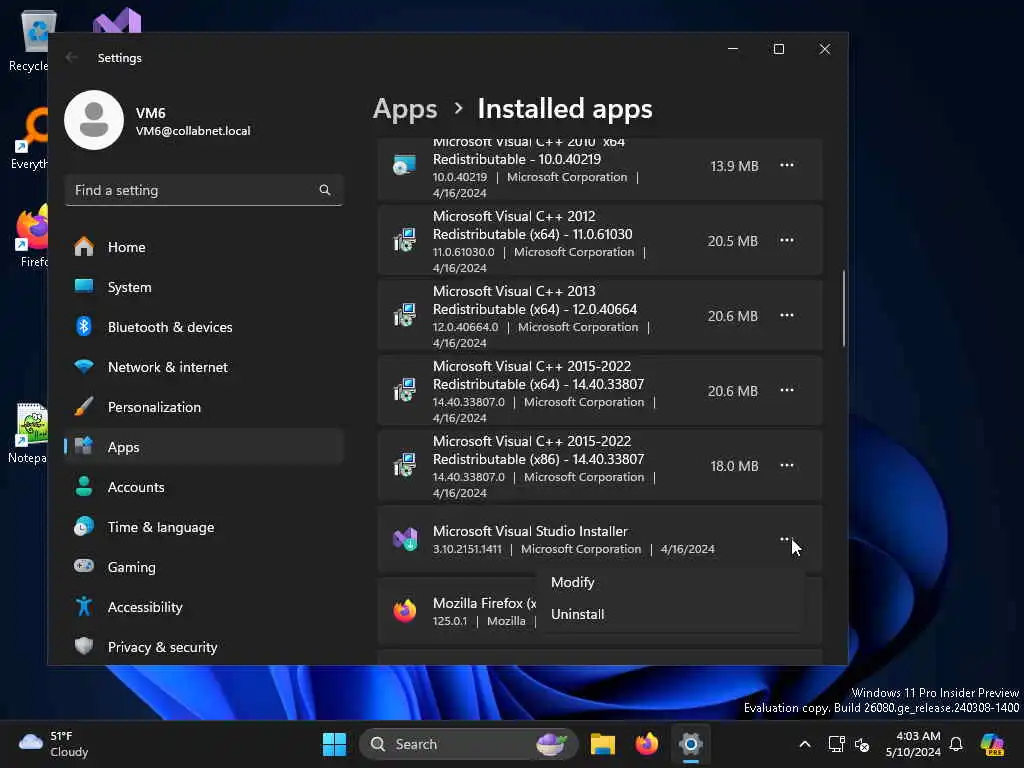1024x768 pixels.
Task: Click the Settings gear in the taskbar
Action: click(690, 744)
